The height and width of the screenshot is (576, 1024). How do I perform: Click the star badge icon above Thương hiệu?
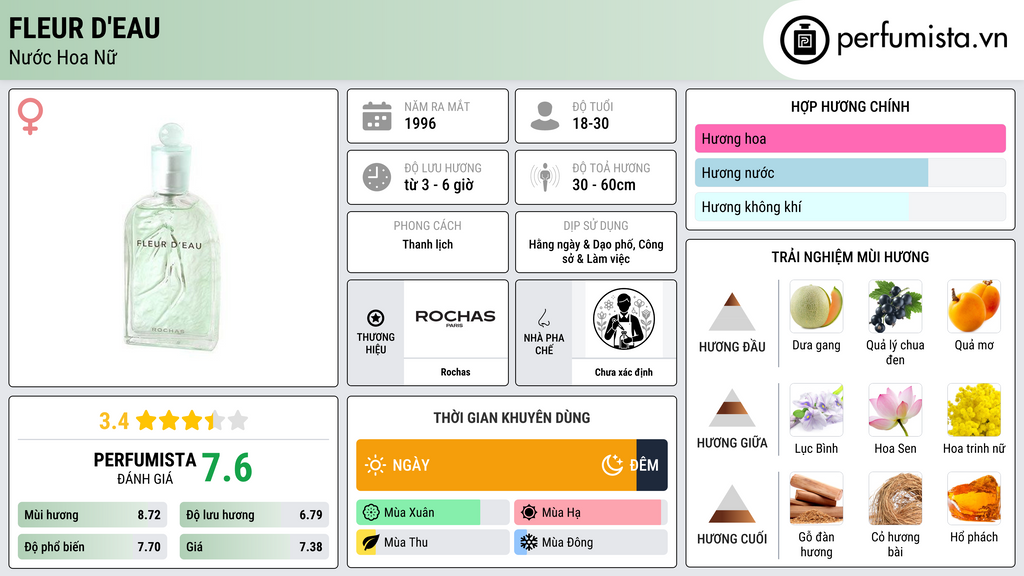point(376,318)
